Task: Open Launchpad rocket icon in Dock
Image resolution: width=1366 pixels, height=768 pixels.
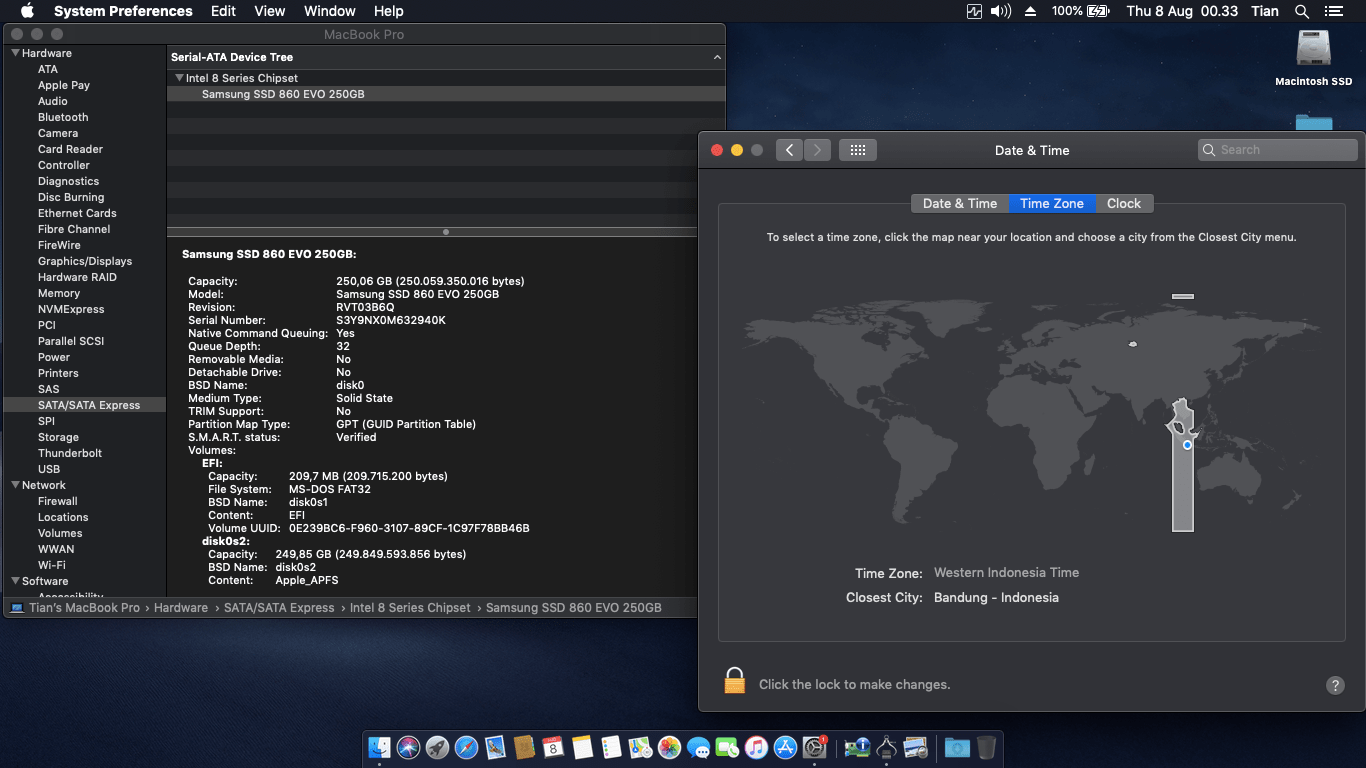Action: tap(437, 747)
